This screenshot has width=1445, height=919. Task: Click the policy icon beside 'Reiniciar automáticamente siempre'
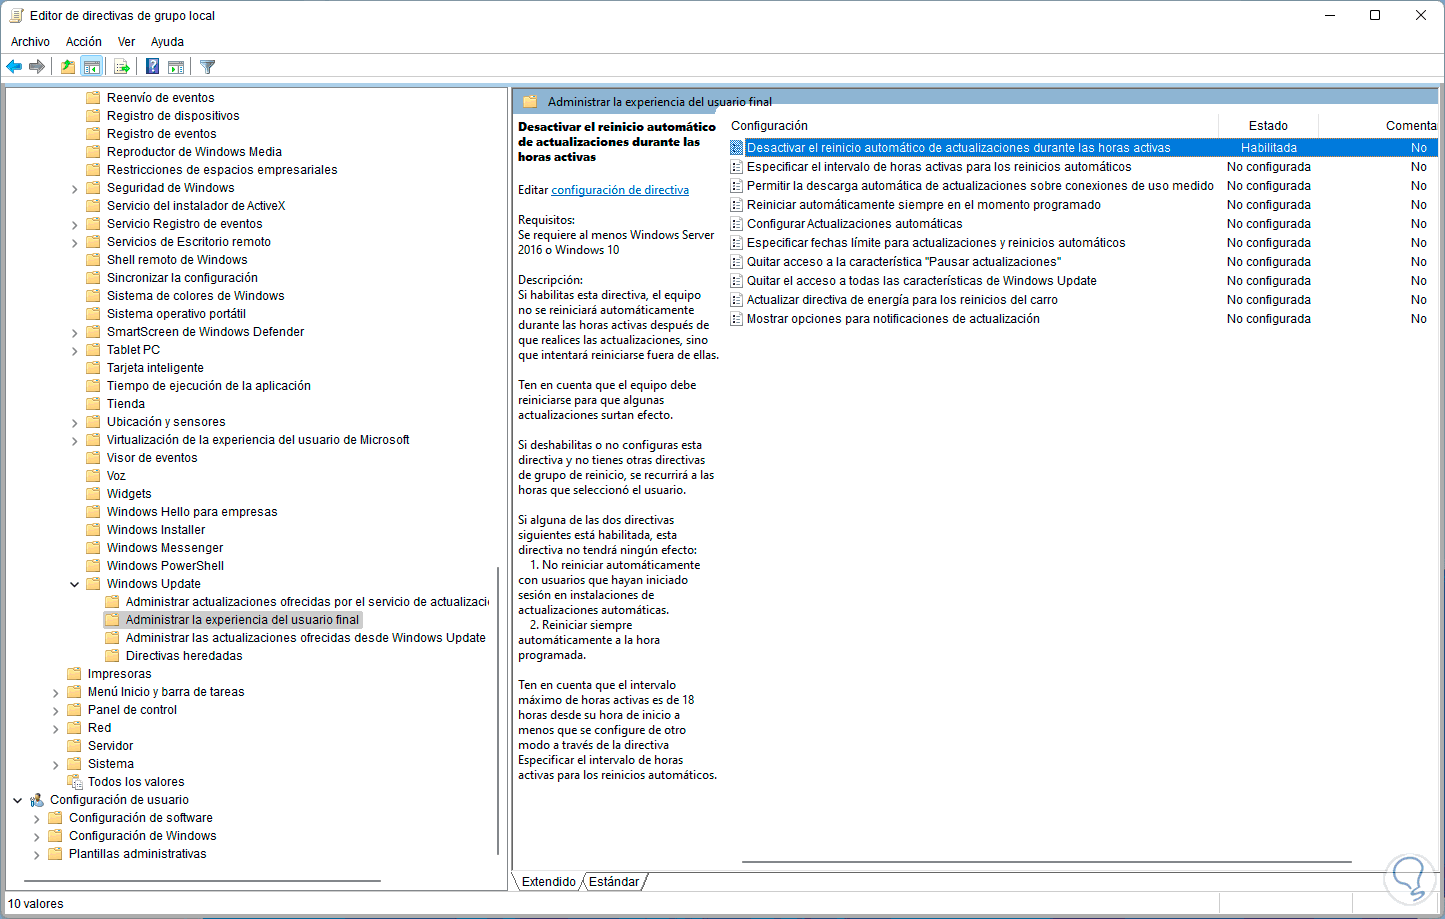click(x=737, y=205)
